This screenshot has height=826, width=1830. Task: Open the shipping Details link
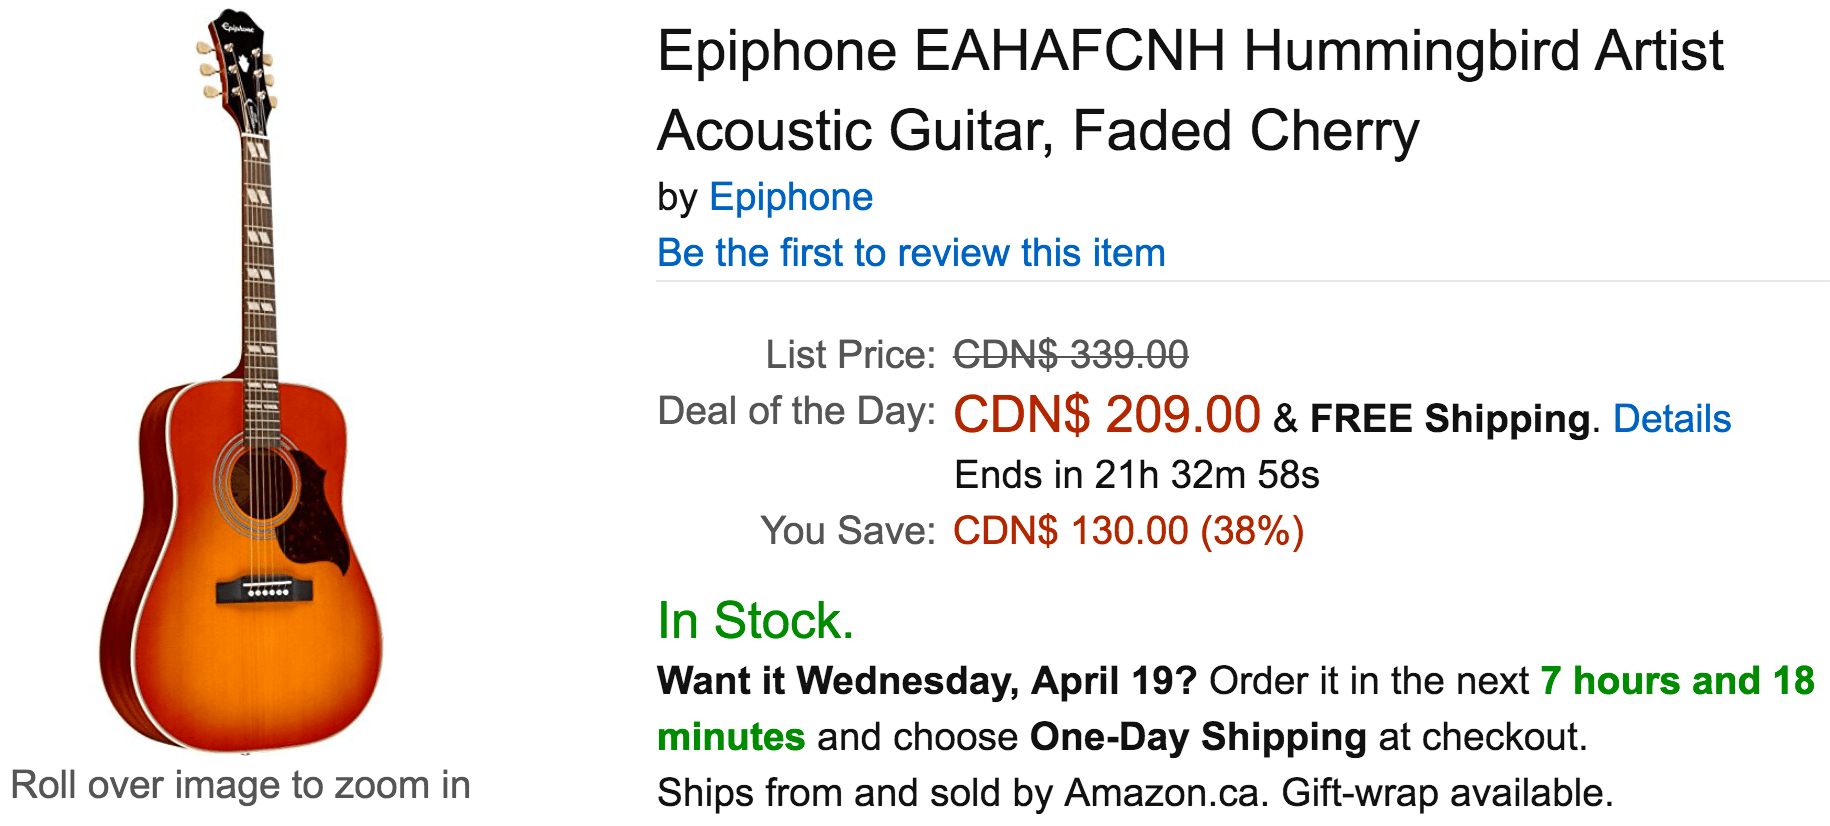tap(1672, 419)
